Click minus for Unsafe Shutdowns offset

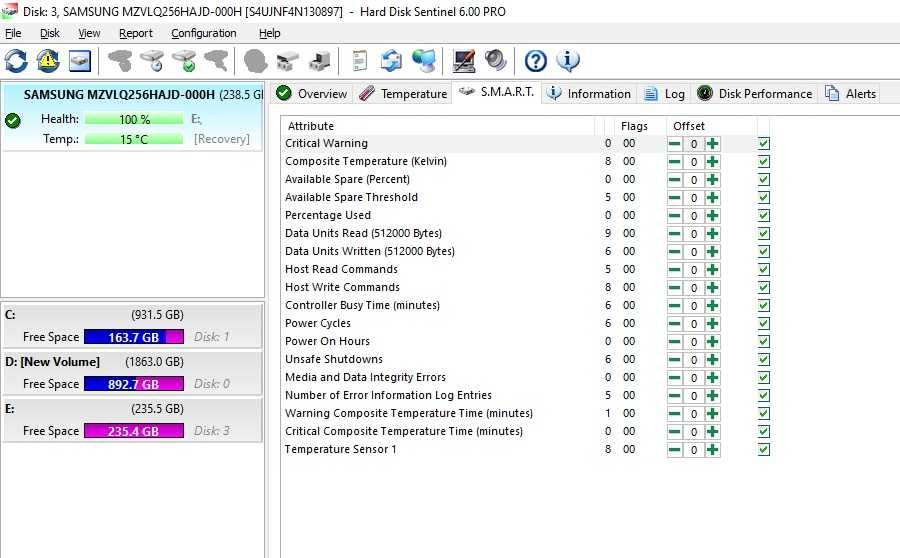674,360
